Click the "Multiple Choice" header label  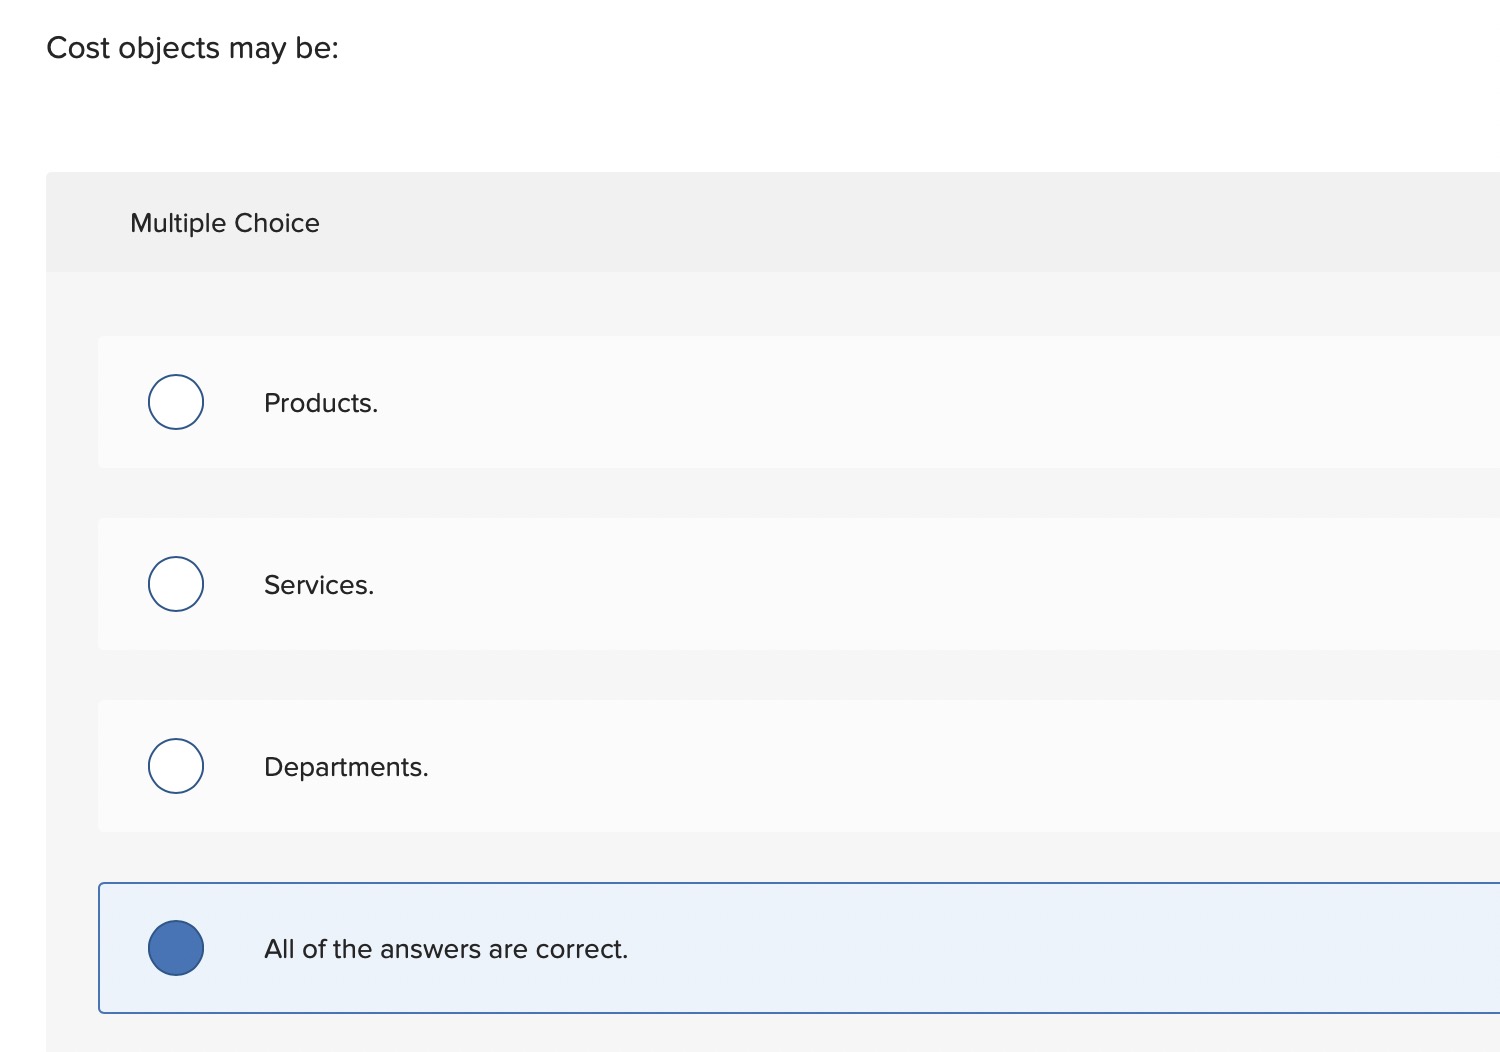pos(224,223)
